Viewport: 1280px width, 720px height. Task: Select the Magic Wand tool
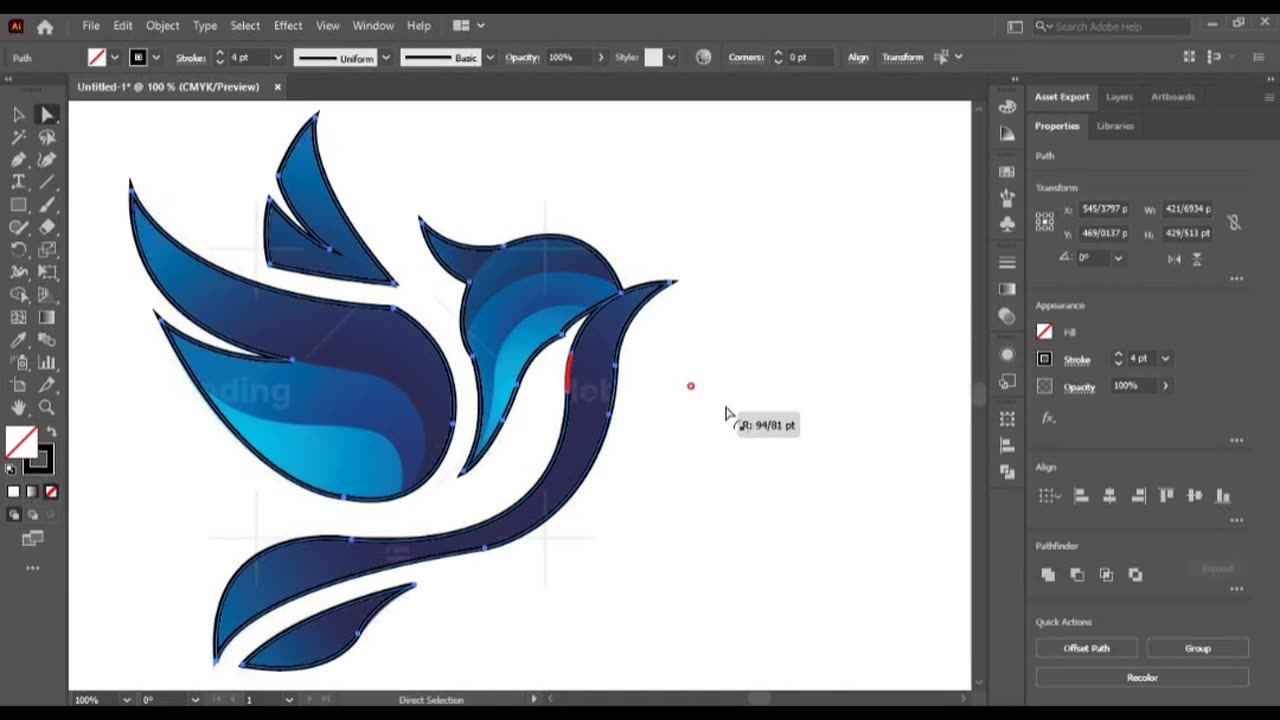(18, 137)
